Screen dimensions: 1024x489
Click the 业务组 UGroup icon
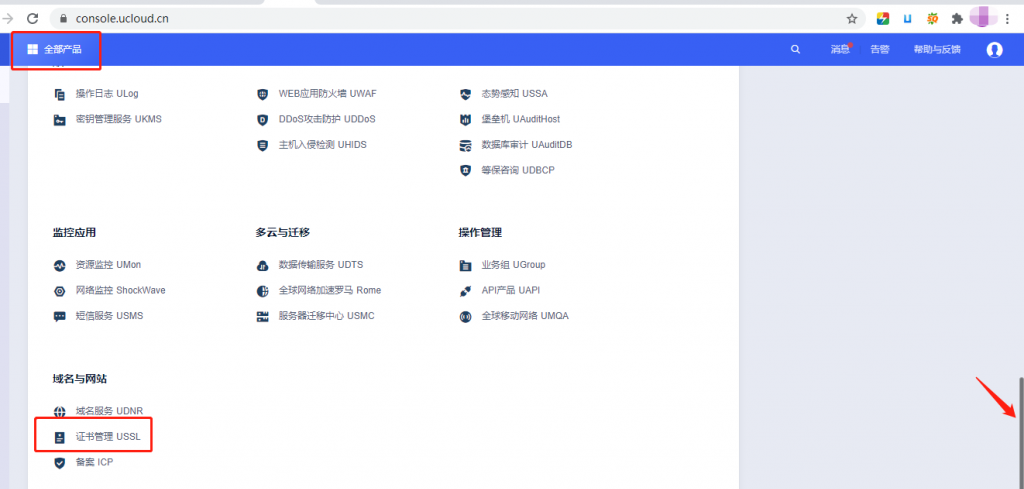465,266
